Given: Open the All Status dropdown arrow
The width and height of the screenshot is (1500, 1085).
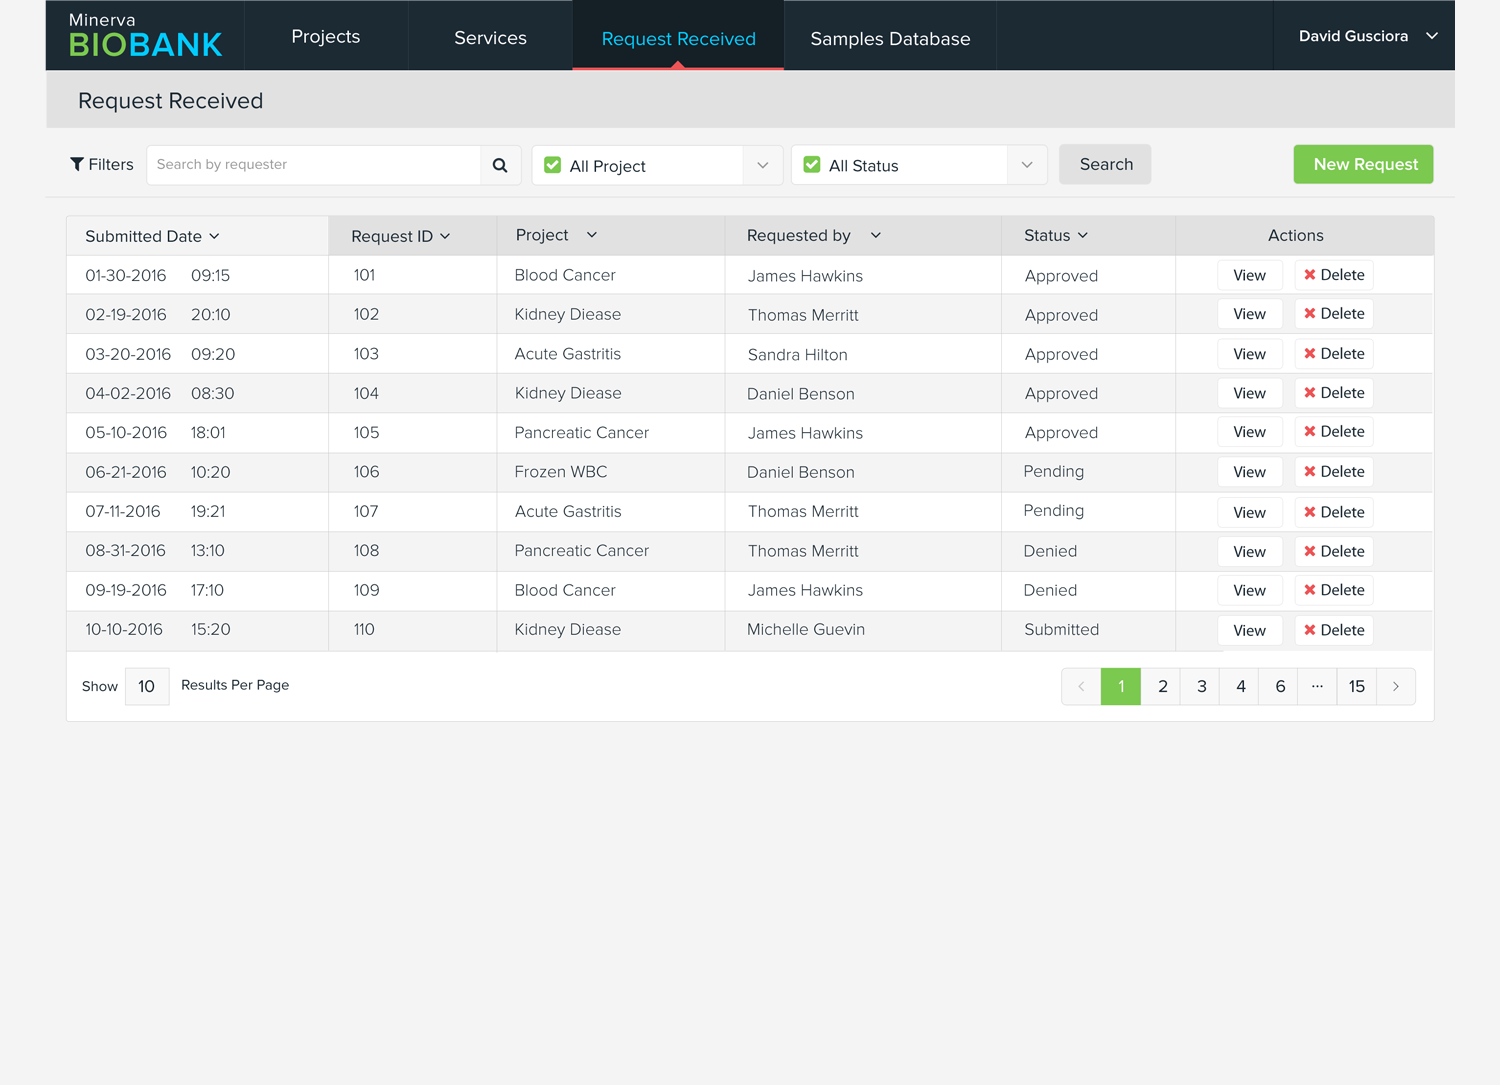Looking at the screenshot, I should 1027,165.
